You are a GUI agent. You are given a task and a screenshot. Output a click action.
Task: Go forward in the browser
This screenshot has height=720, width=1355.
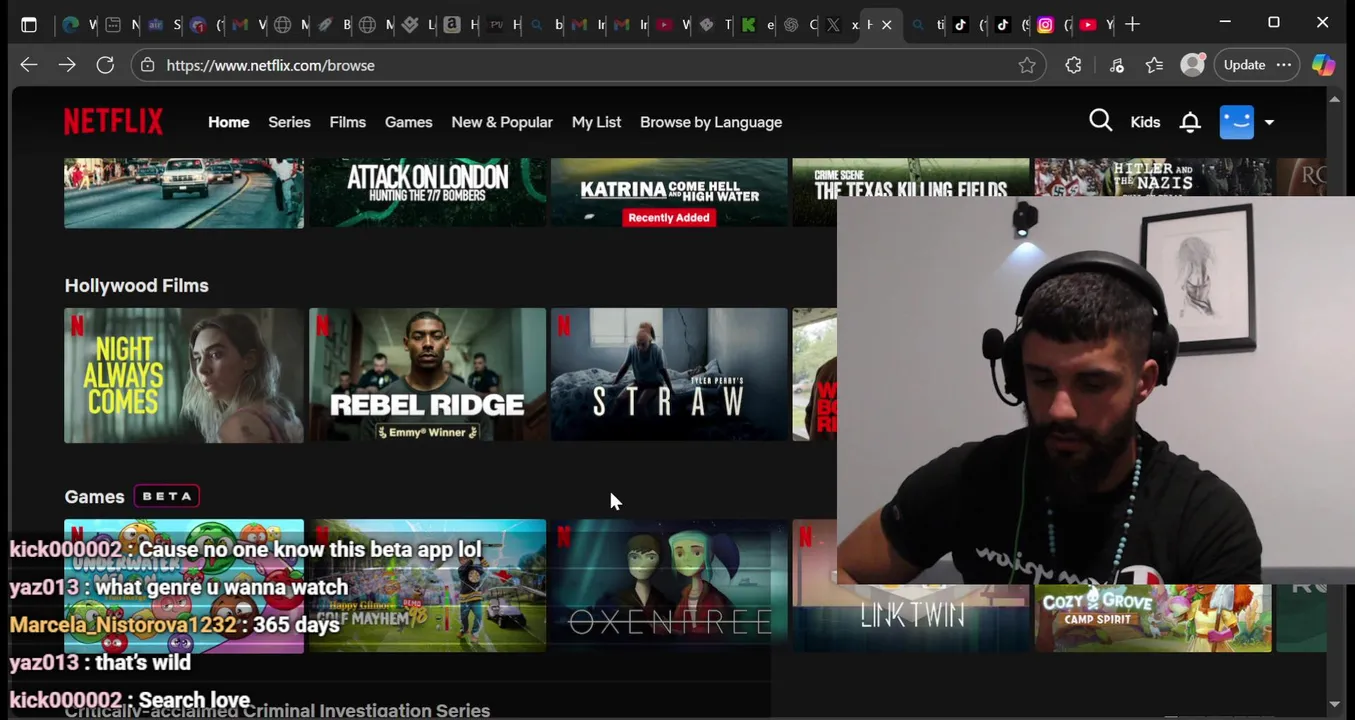pos(66,65)
